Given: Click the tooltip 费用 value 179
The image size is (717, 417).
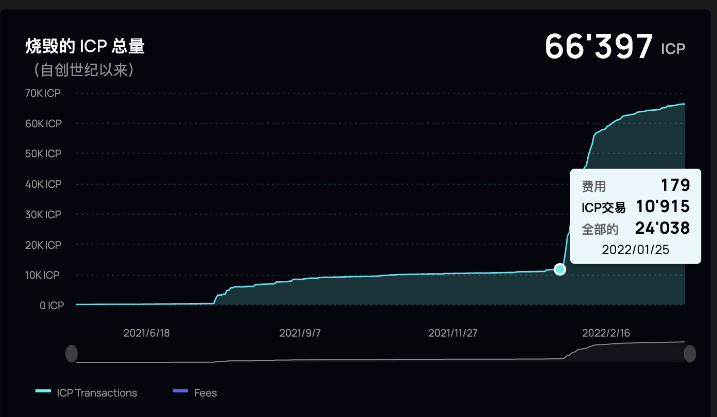Looking at the screenshot, I should (675, 185).
